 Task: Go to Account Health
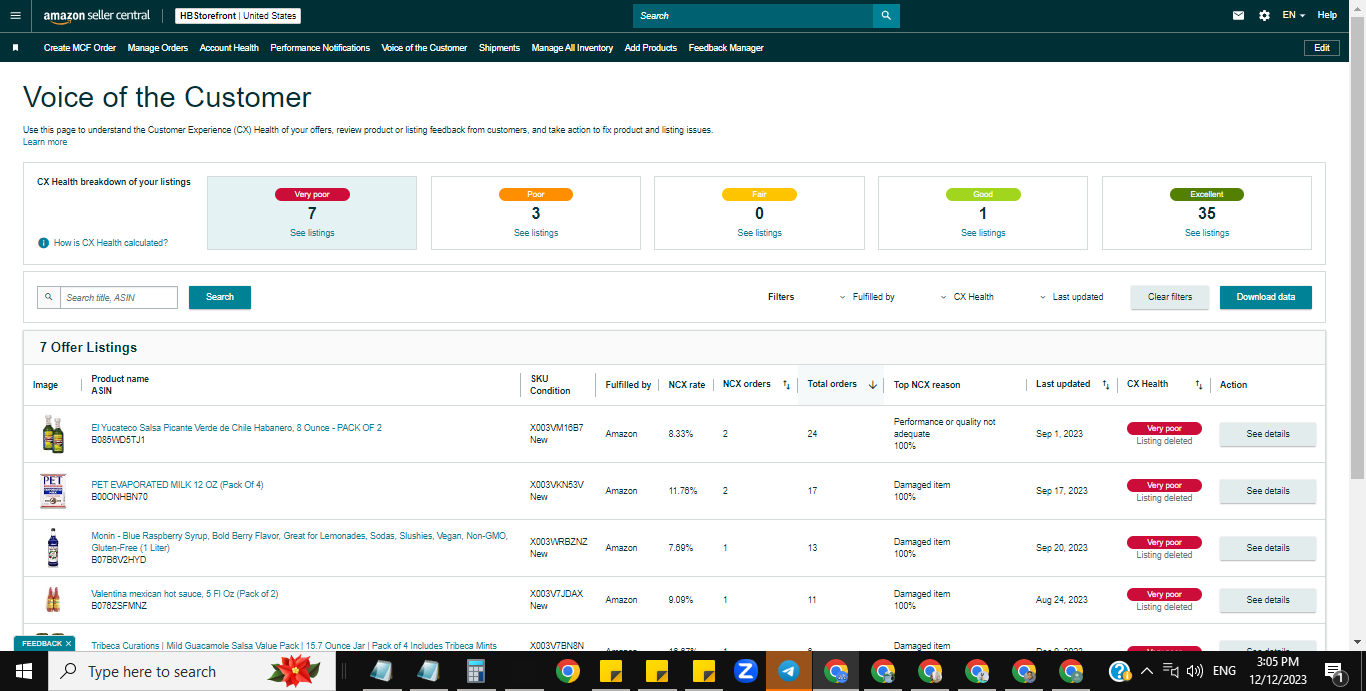229,48
